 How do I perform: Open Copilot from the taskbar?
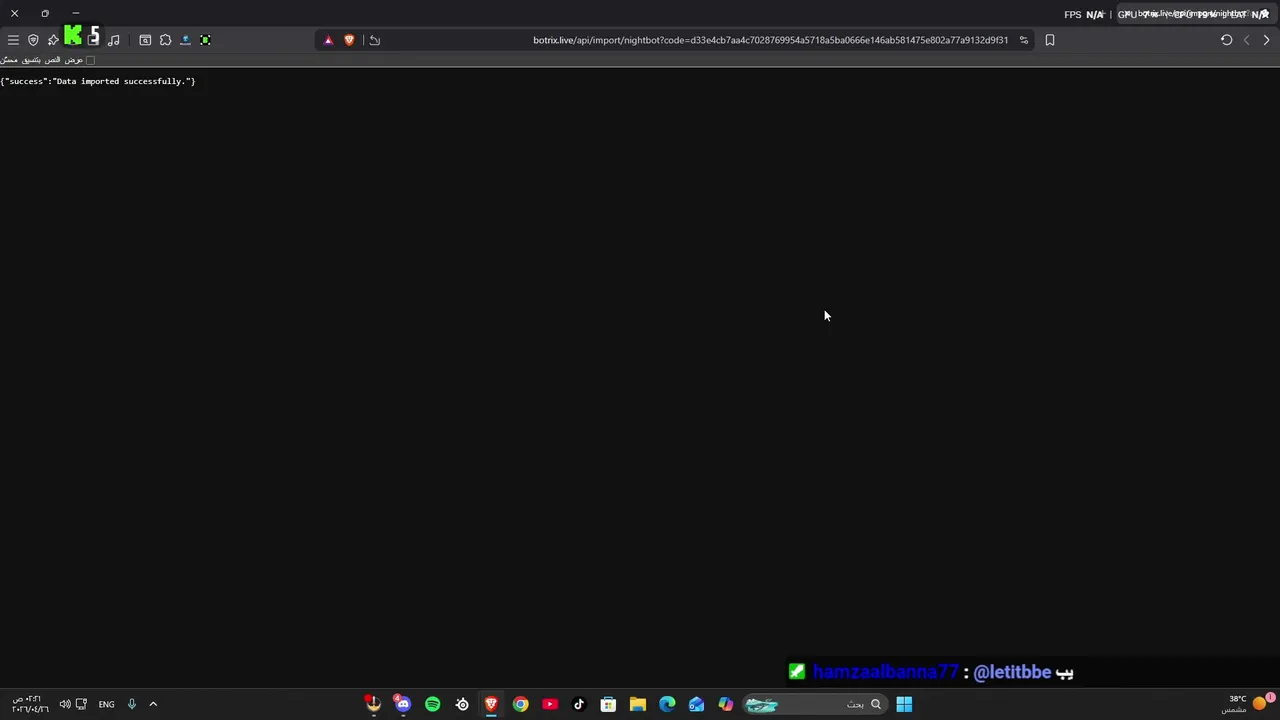click(x=725, y=704)
